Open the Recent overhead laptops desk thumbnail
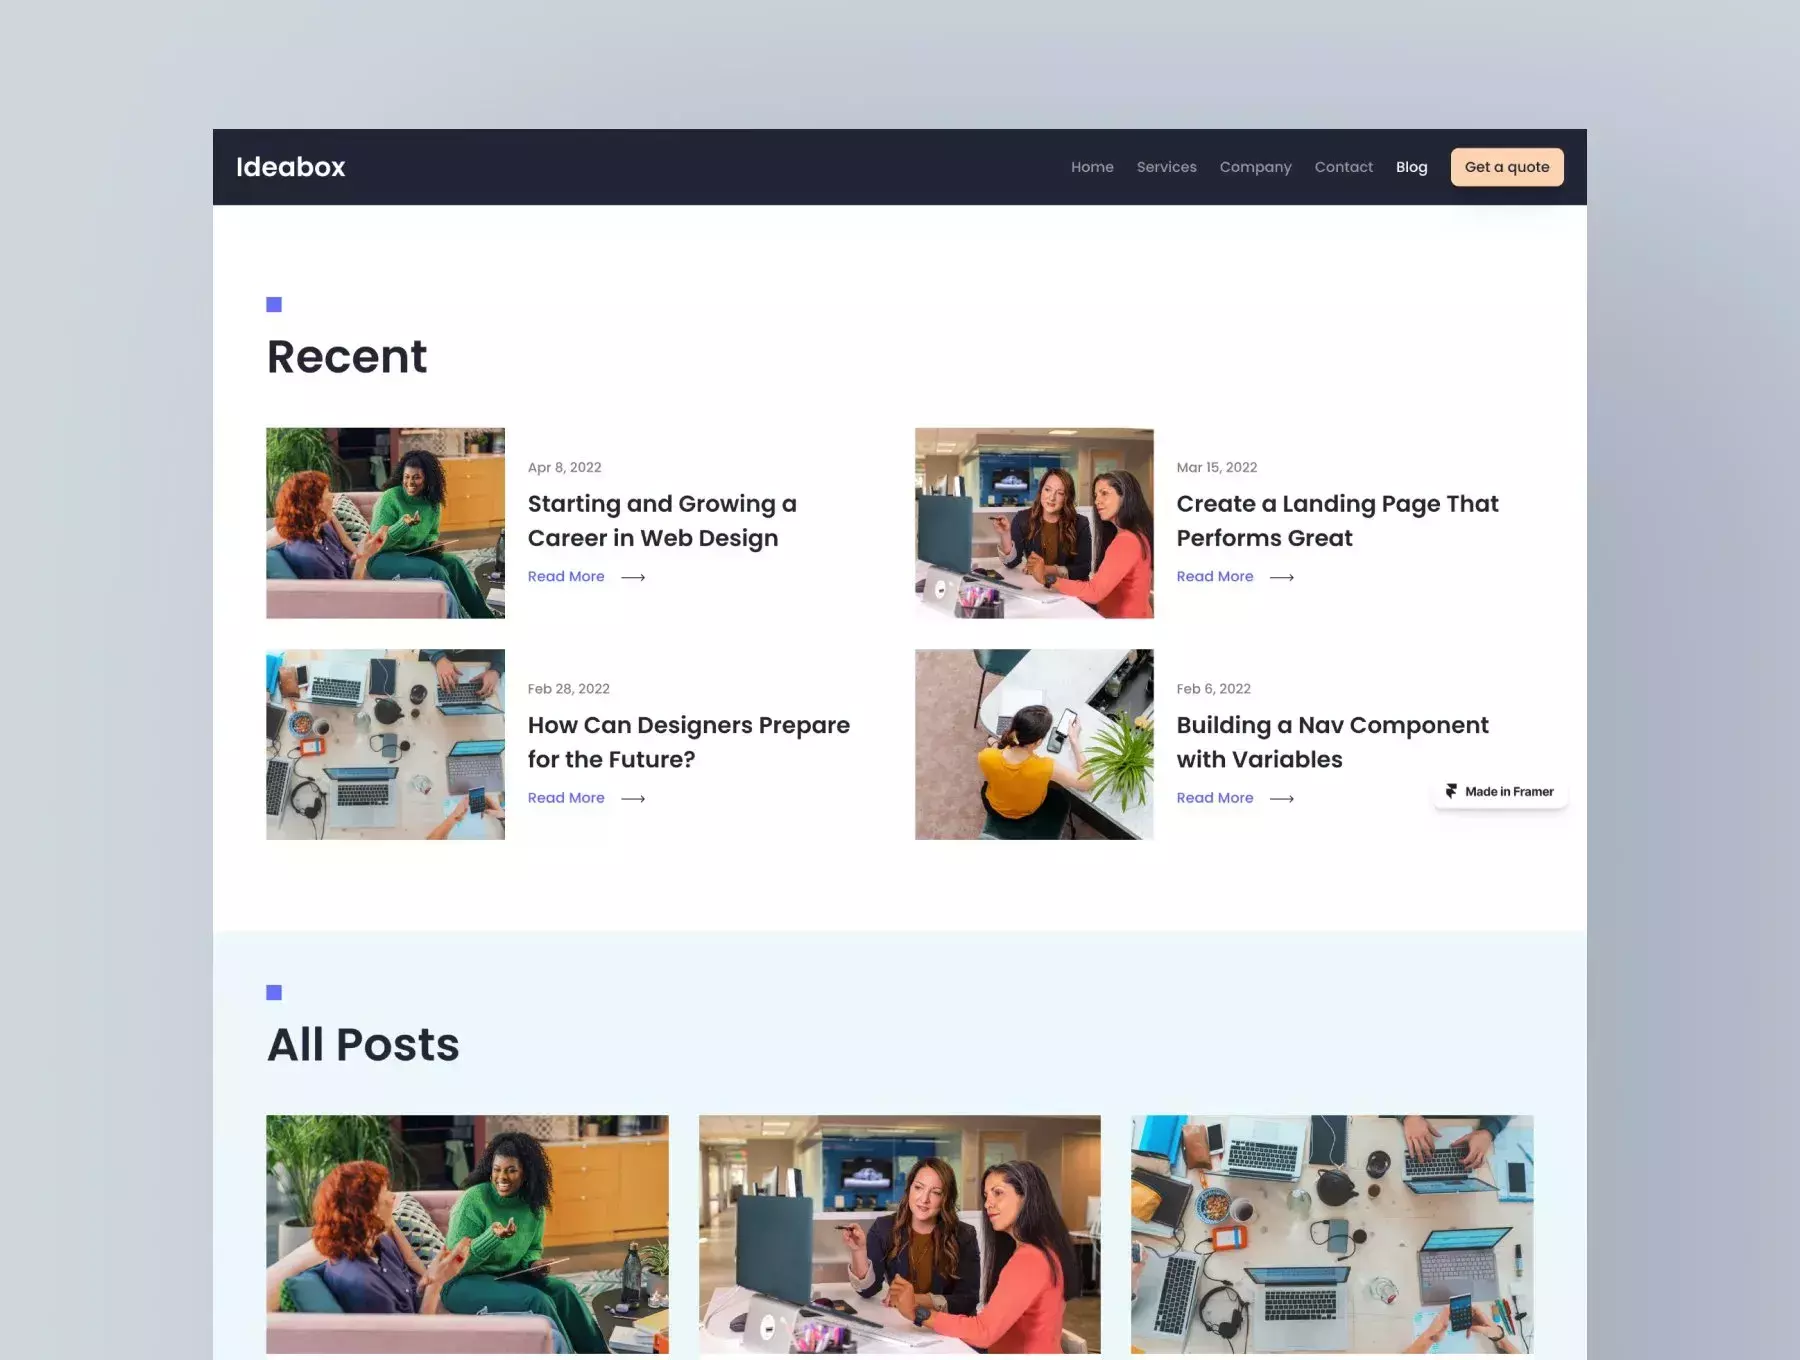 [x=385, y=745]
